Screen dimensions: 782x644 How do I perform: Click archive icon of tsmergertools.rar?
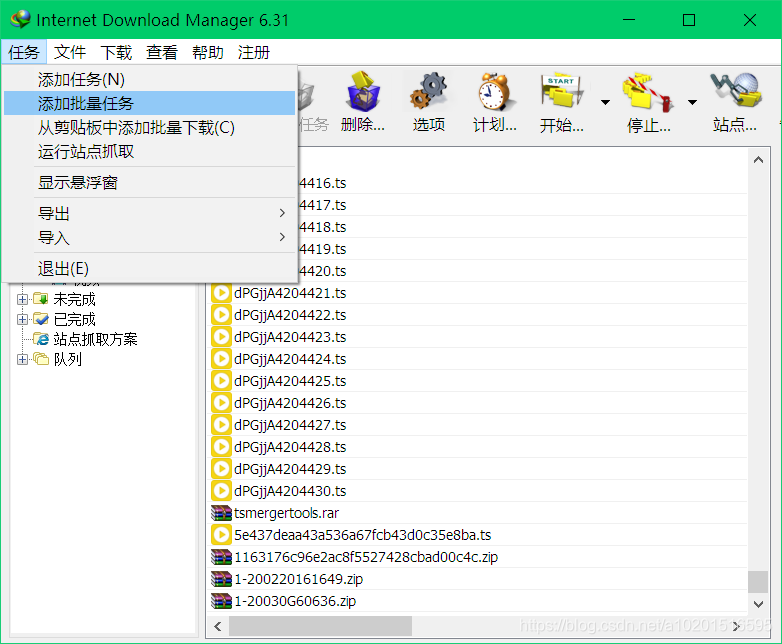[x=221, y=513]
